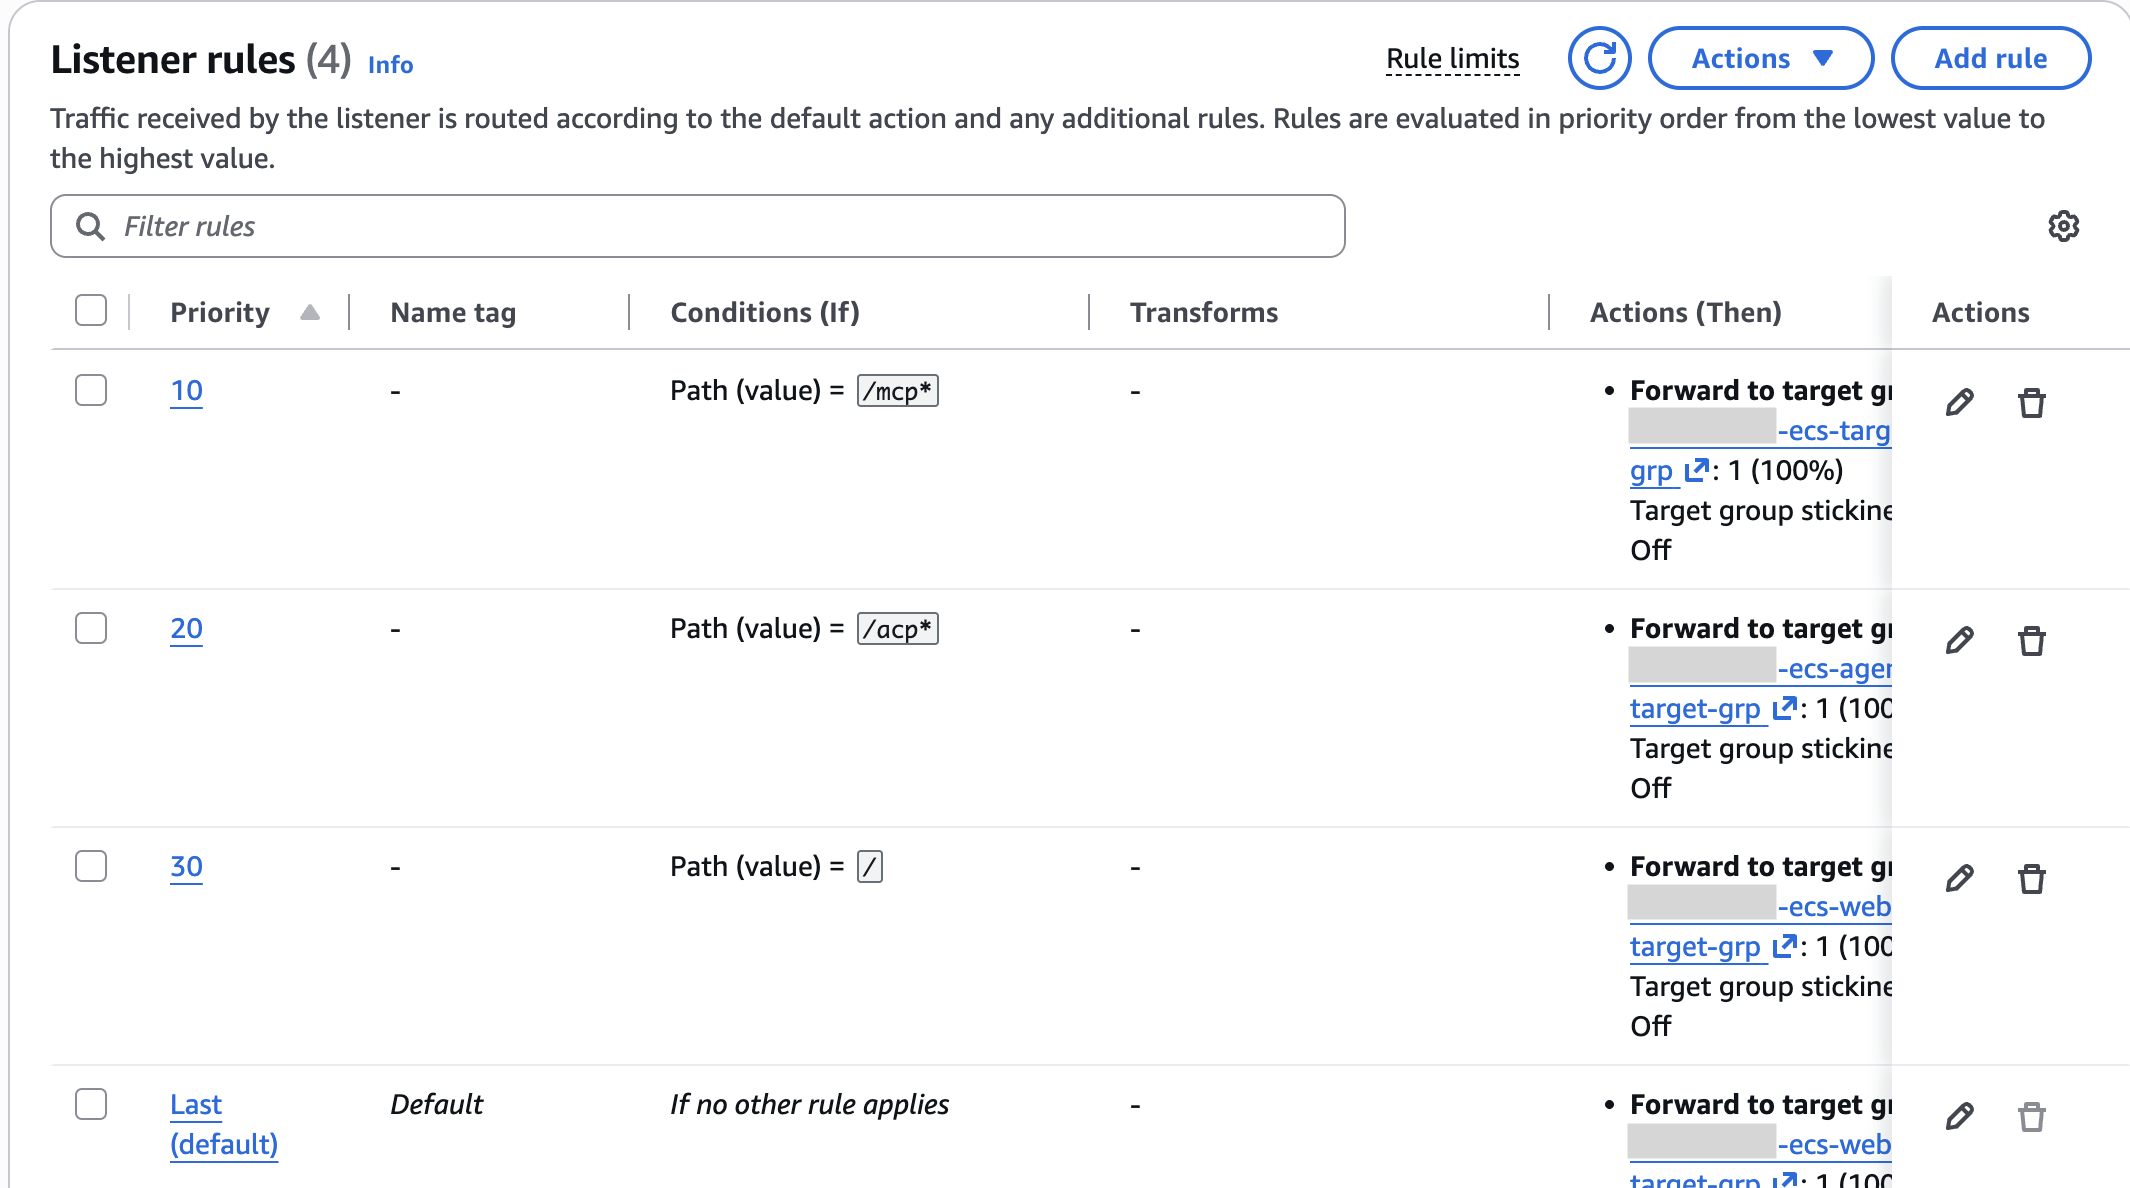Click the /acp* path condition value
Screen dimensions: 2130x1188
pos(897,629)
